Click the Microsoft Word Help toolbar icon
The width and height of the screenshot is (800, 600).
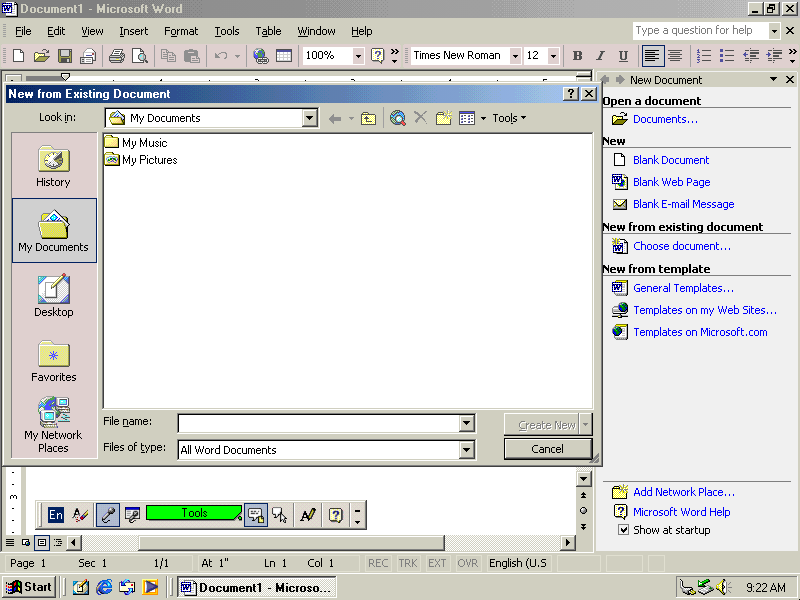coord(377,55)
